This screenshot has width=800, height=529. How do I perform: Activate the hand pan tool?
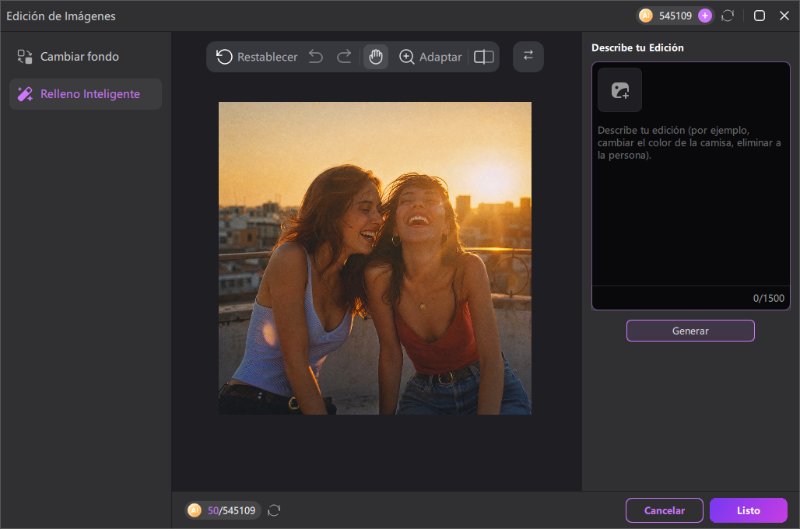pos(376,57)
